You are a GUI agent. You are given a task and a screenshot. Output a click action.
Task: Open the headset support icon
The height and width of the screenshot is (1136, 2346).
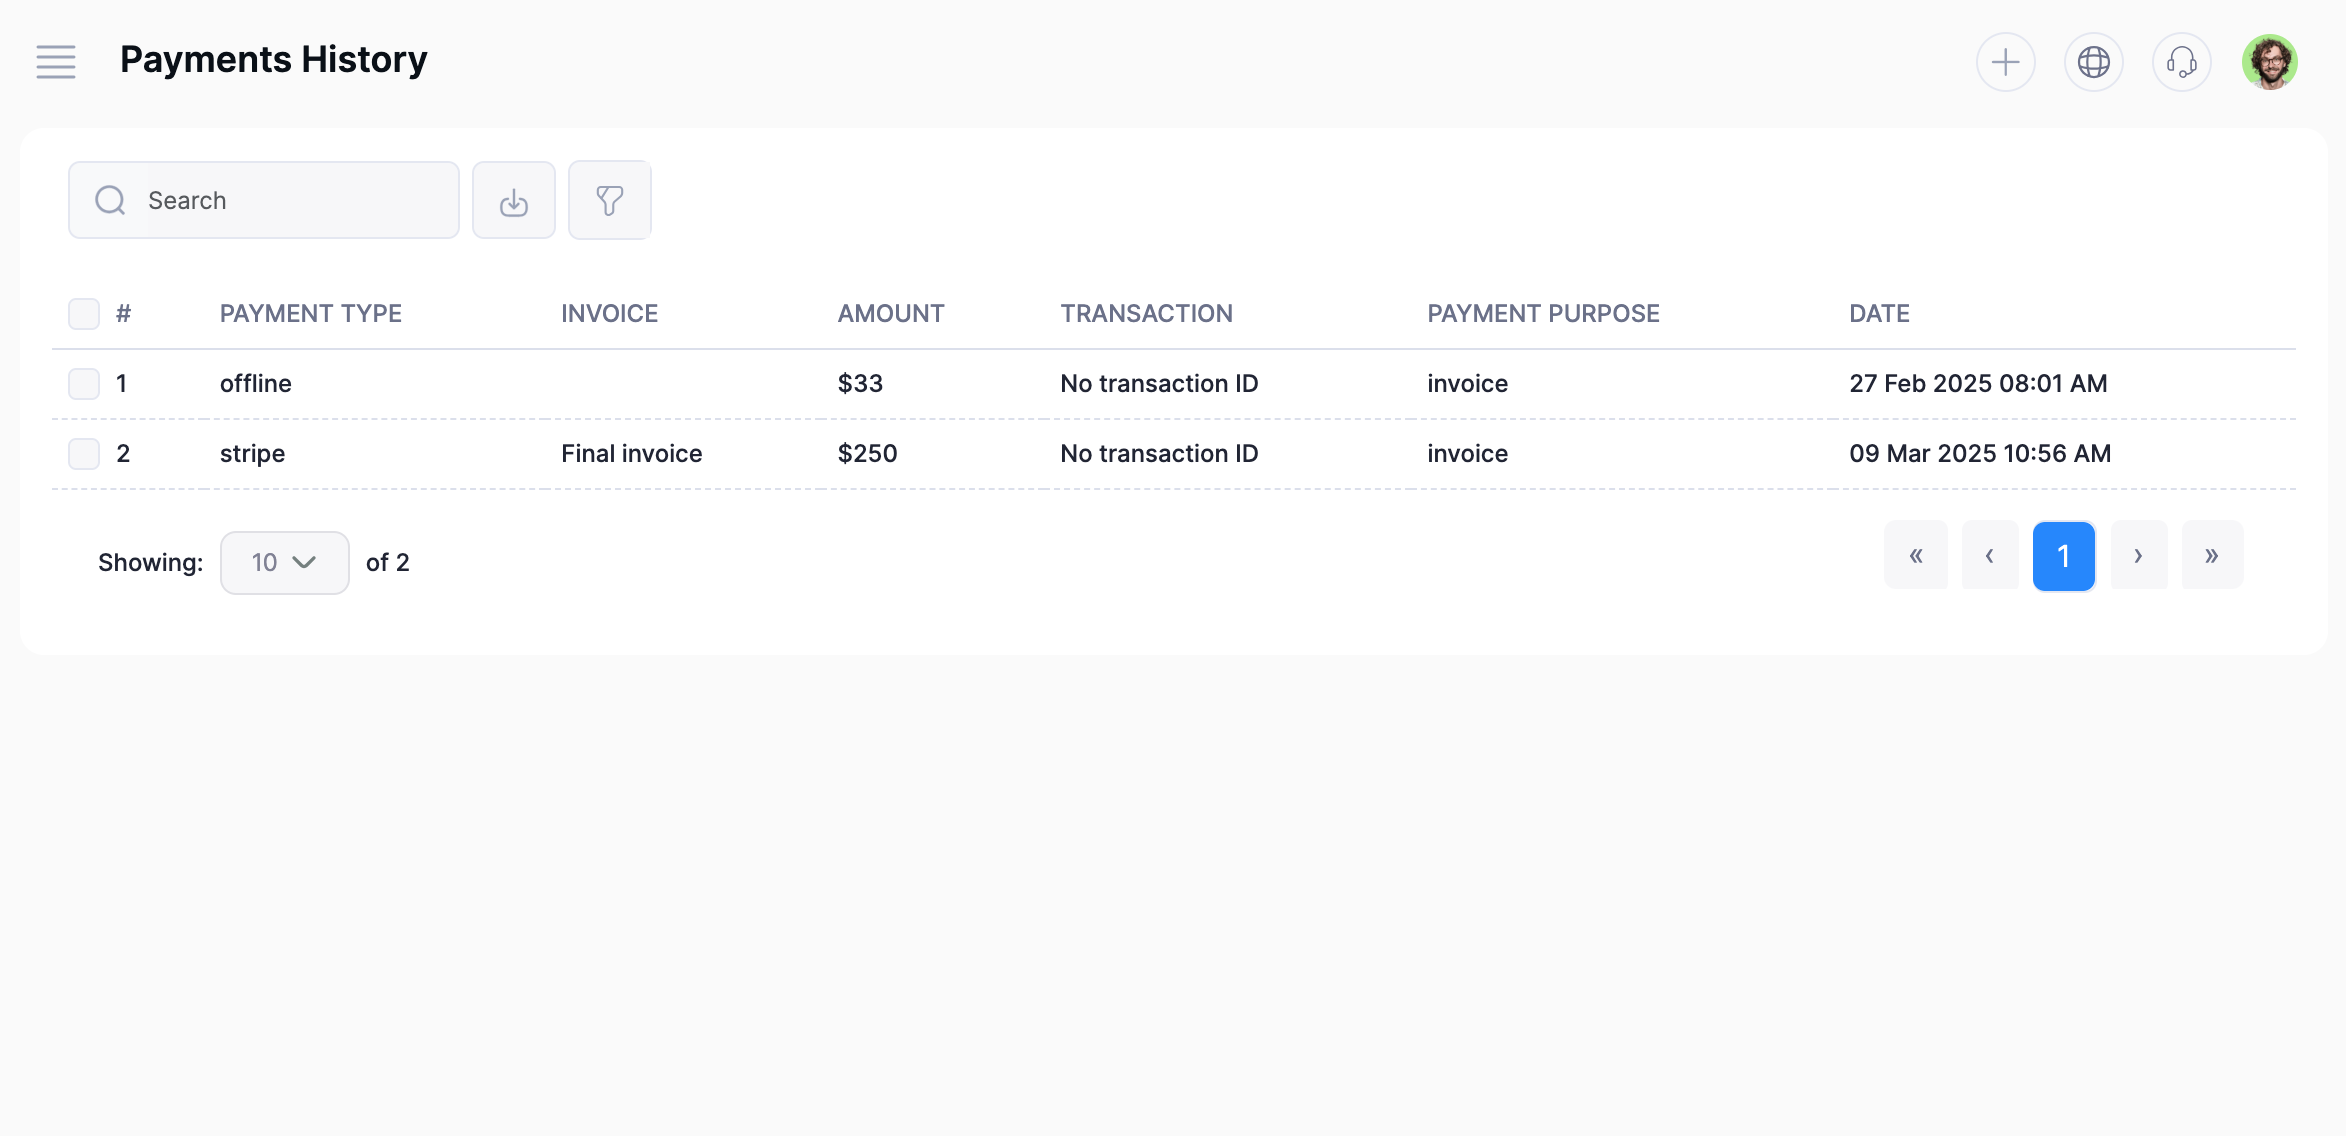(2181, 62)
